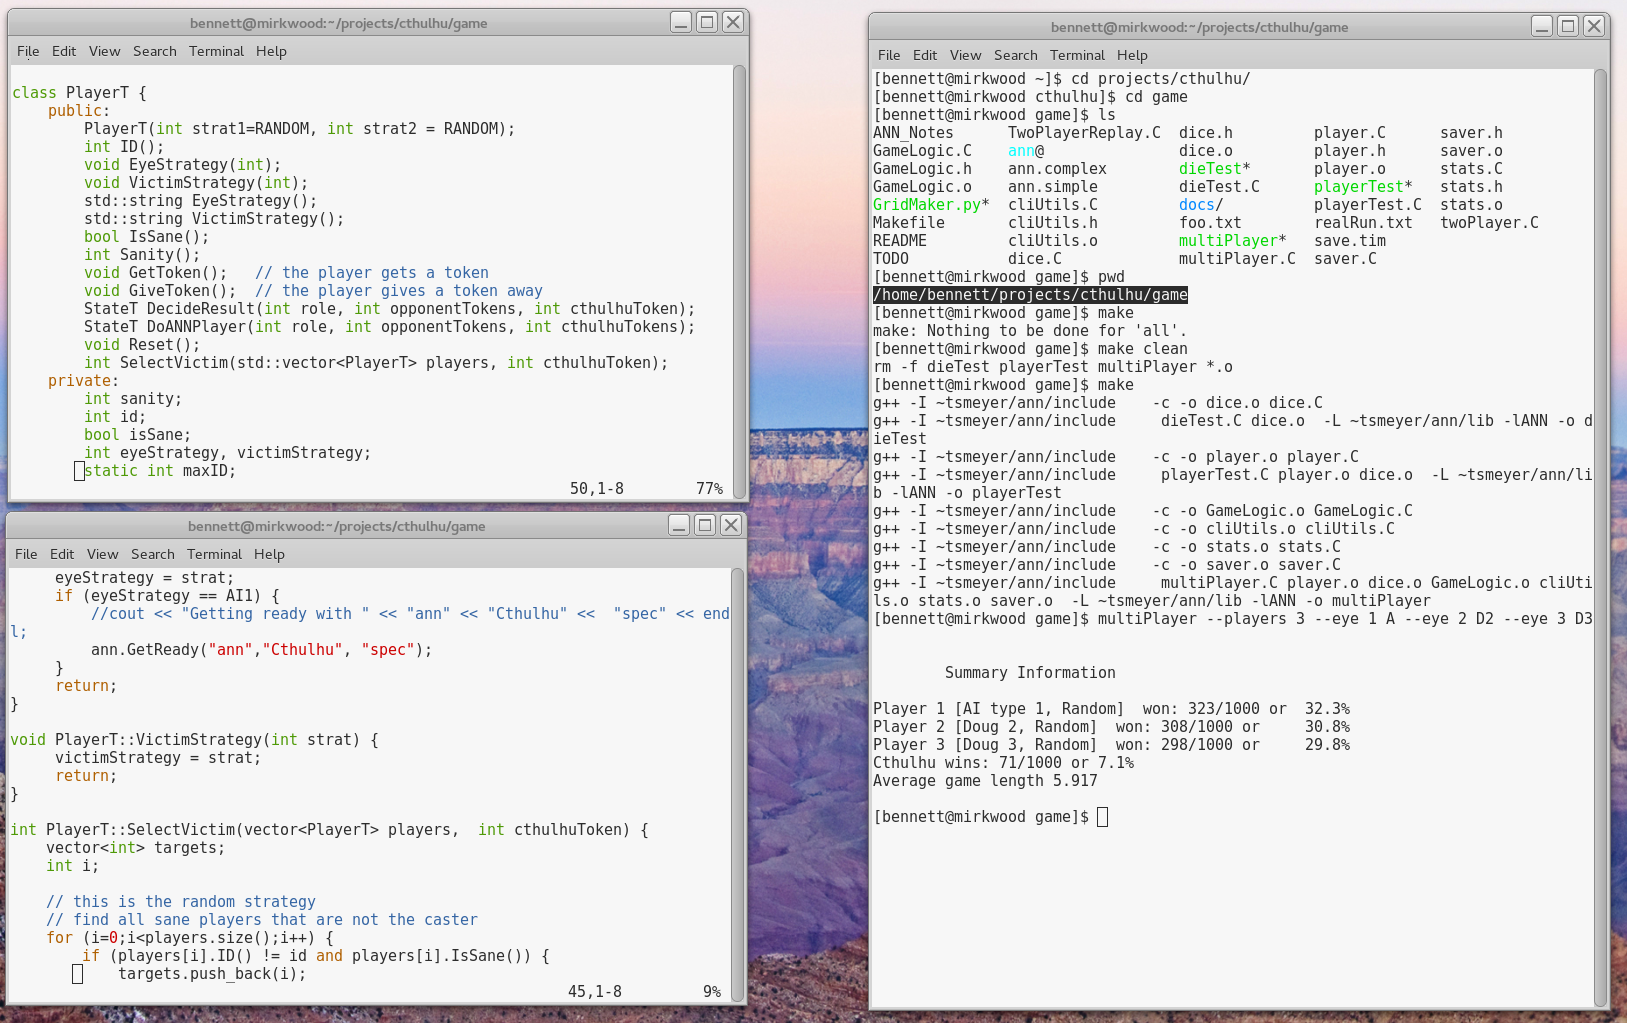Open Edit menu in the right shell terminal
This screenshot has height=1023, width=1627.
coord(925,55)
